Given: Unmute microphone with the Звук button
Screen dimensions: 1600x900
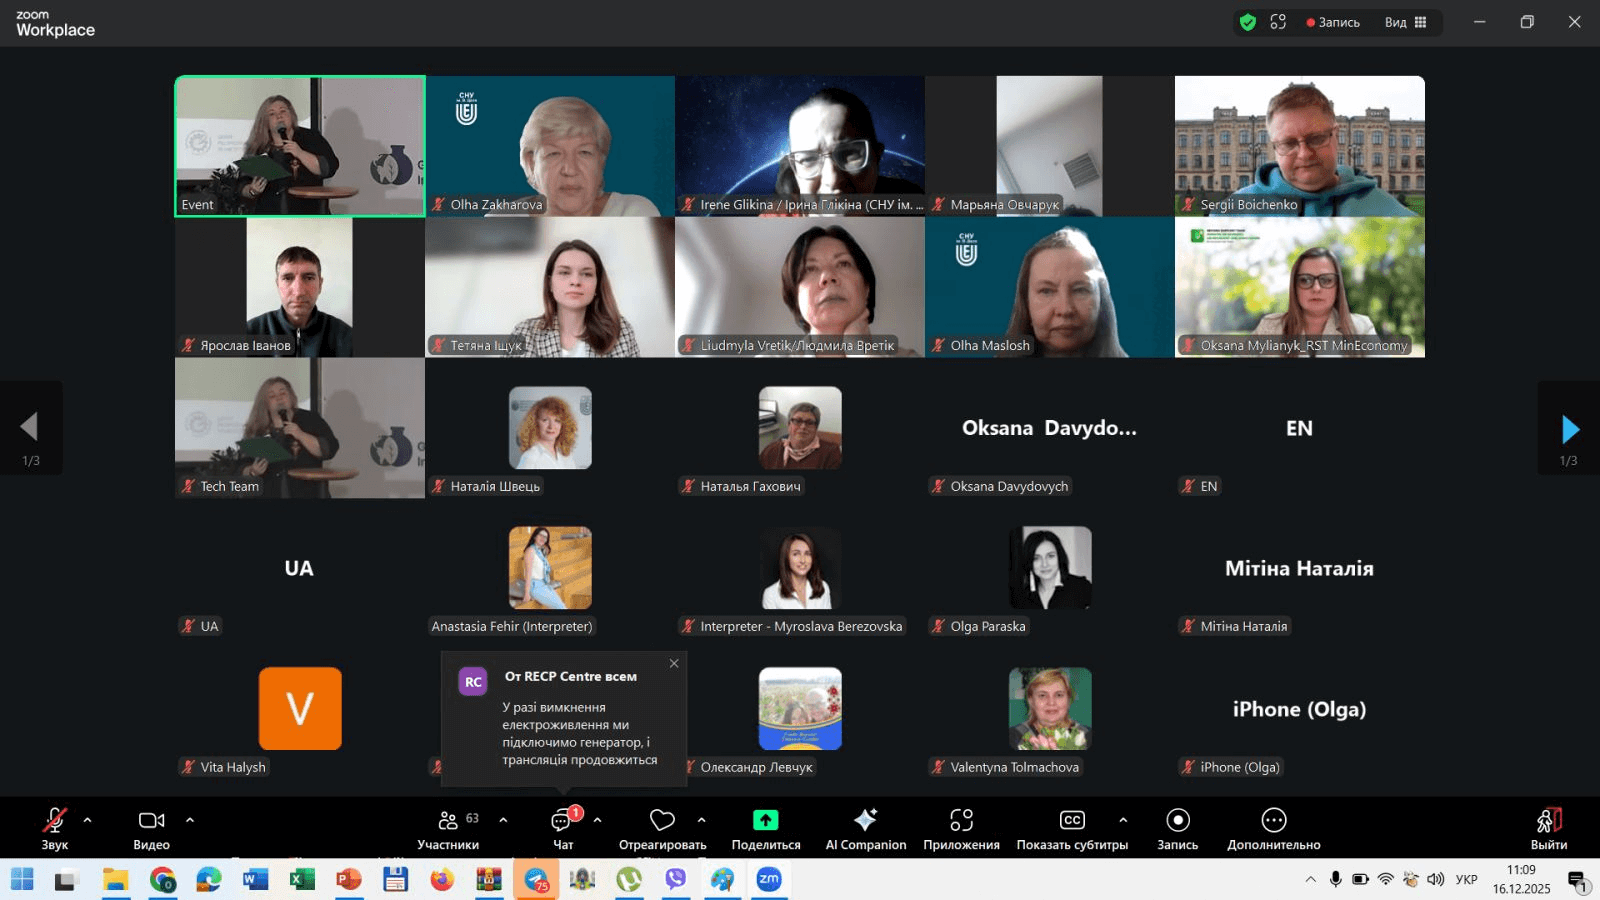Looking at the screenshot, I should pyautogui.click(x=54, y=829).
